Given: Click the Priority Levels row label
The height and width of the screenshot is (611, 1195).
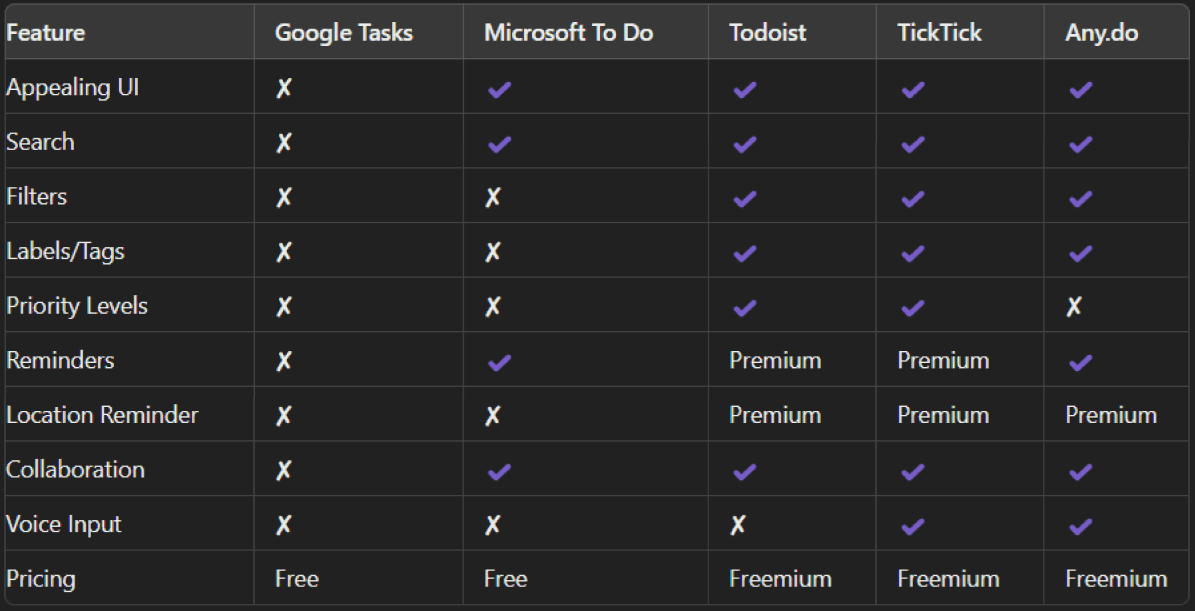Looking at the screenshot, I should pos(77,306).
